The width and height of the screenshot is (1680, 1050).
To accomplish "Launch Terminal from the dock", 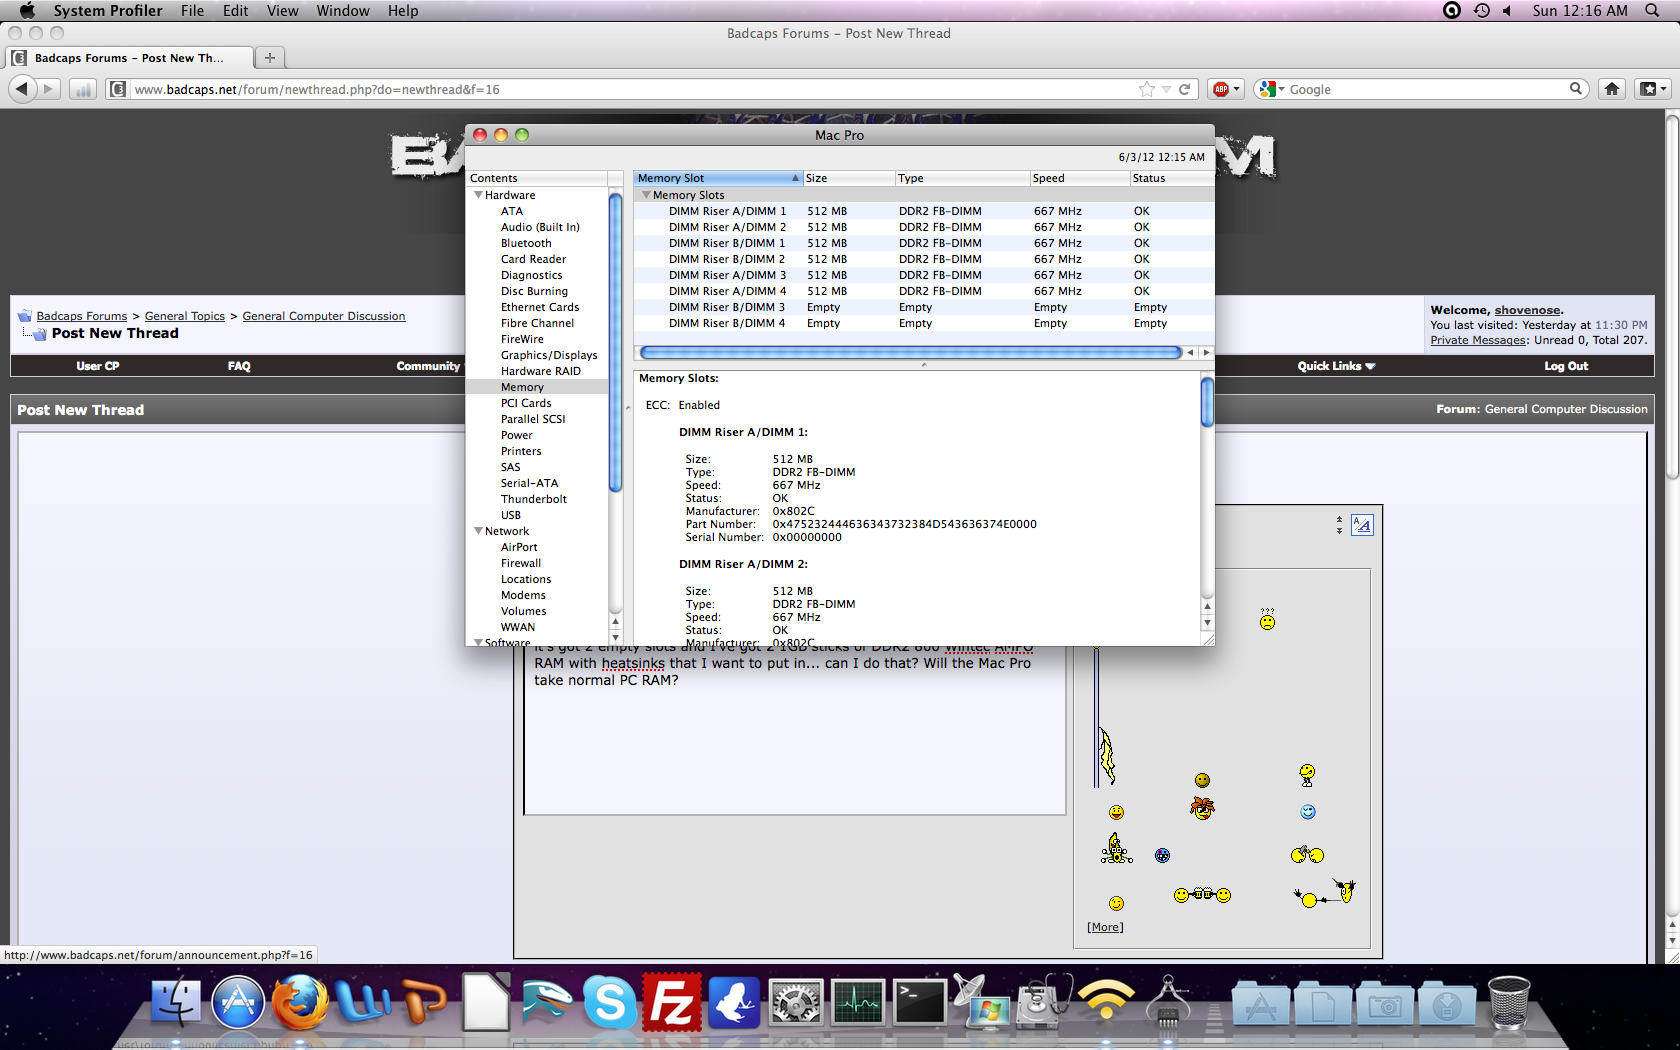I will [x=920, y=1002].
